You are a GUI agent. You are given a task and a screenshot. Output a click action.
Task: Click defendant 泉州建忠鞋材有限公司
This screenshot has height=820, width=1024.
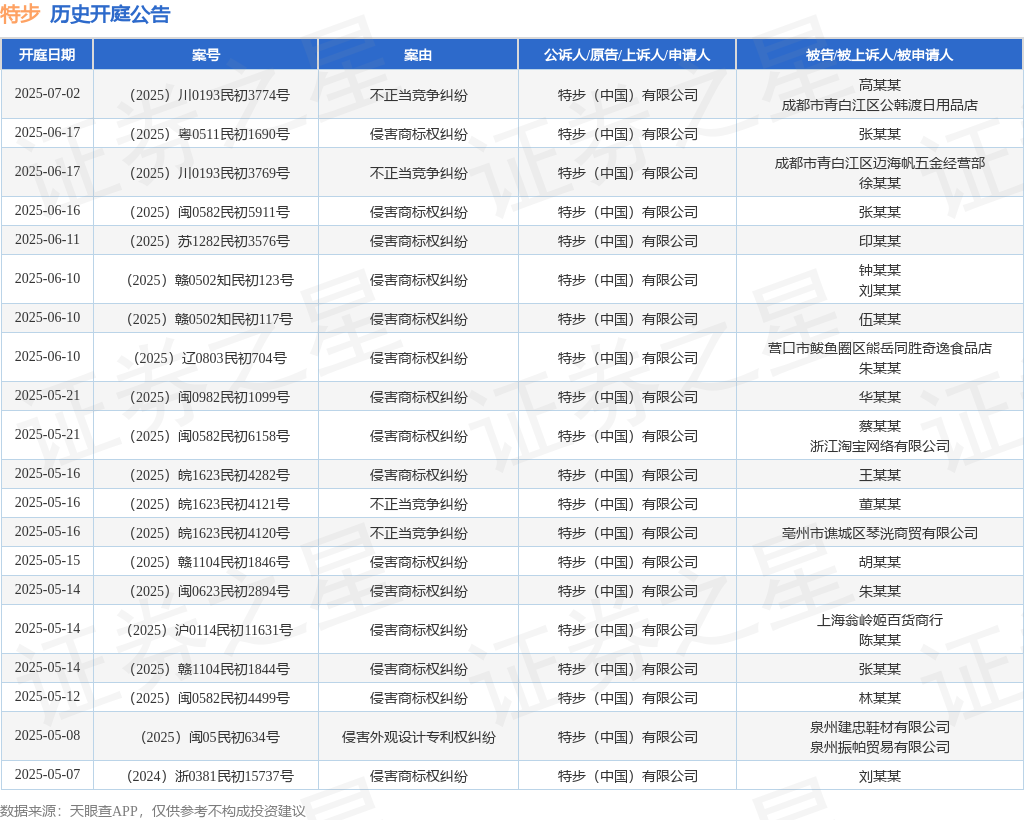880,727
